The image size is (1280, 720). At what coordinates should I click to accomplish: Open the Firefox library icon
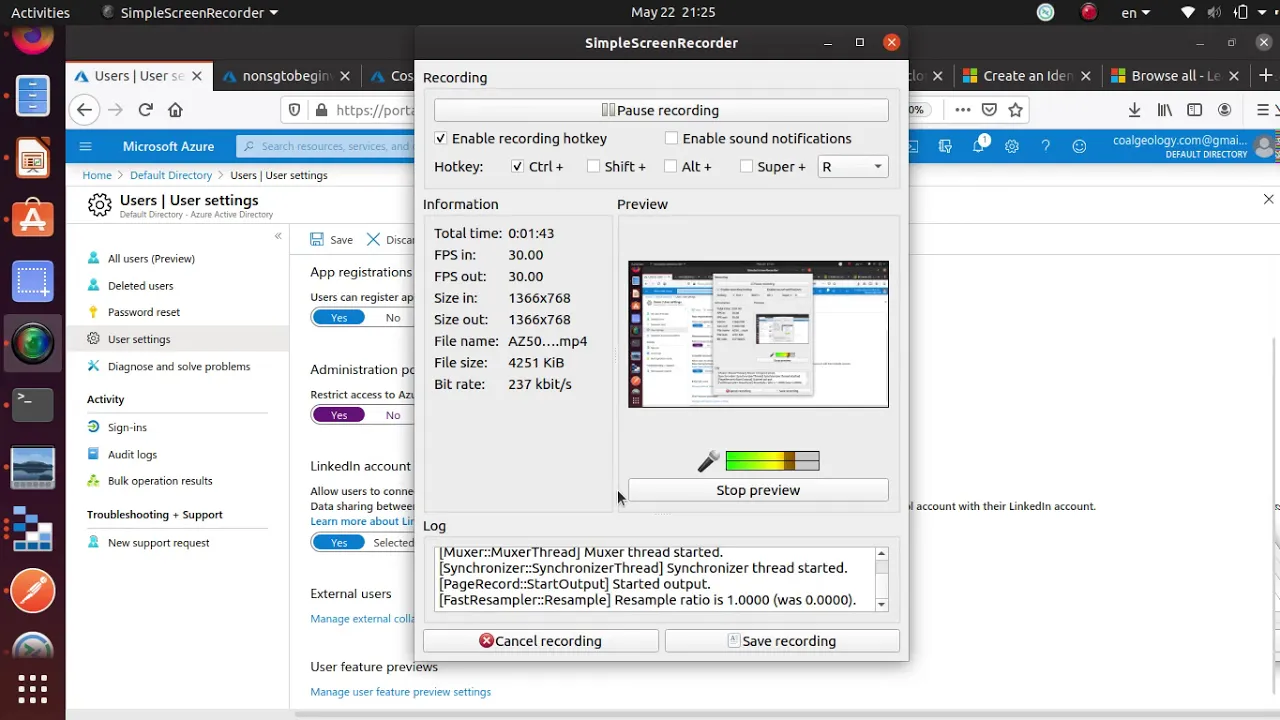point(1165,110)
